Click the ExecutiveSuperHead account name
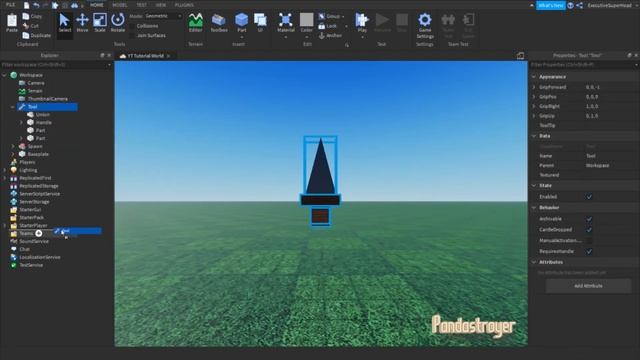 click(x=609, y=5)
